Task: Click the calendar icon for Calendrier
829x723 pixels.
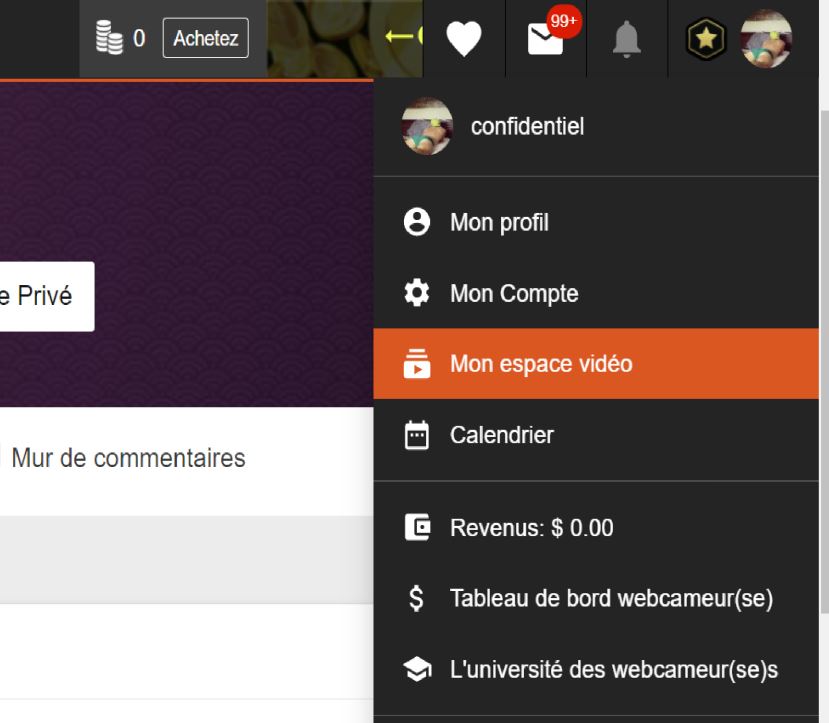Action: point(416,436)
